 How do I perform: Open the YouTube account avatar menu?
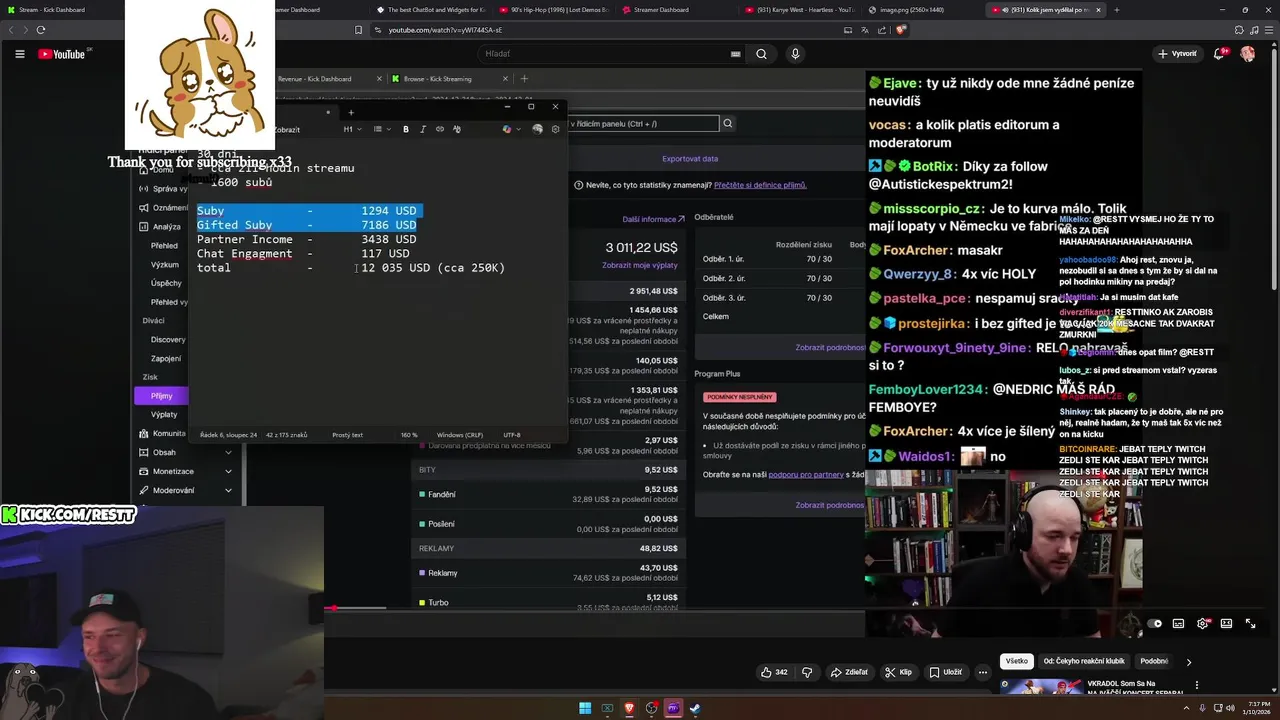click(1247, 53)
